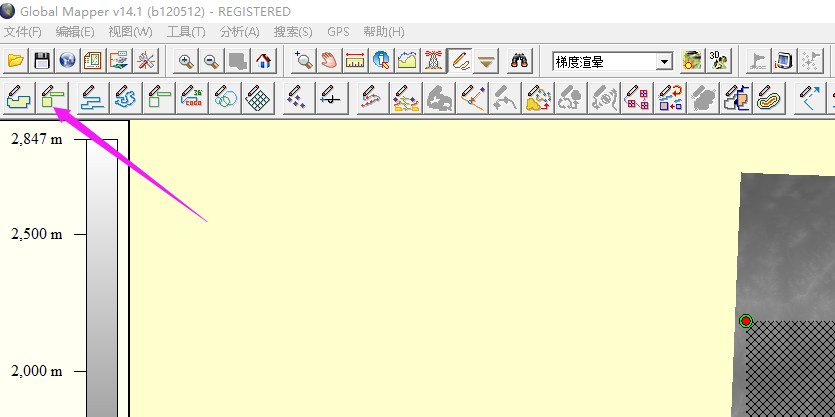Screen dimensions: 835x417
Task: Zoom out with the minus magnifier button
Action: point(212,61)
